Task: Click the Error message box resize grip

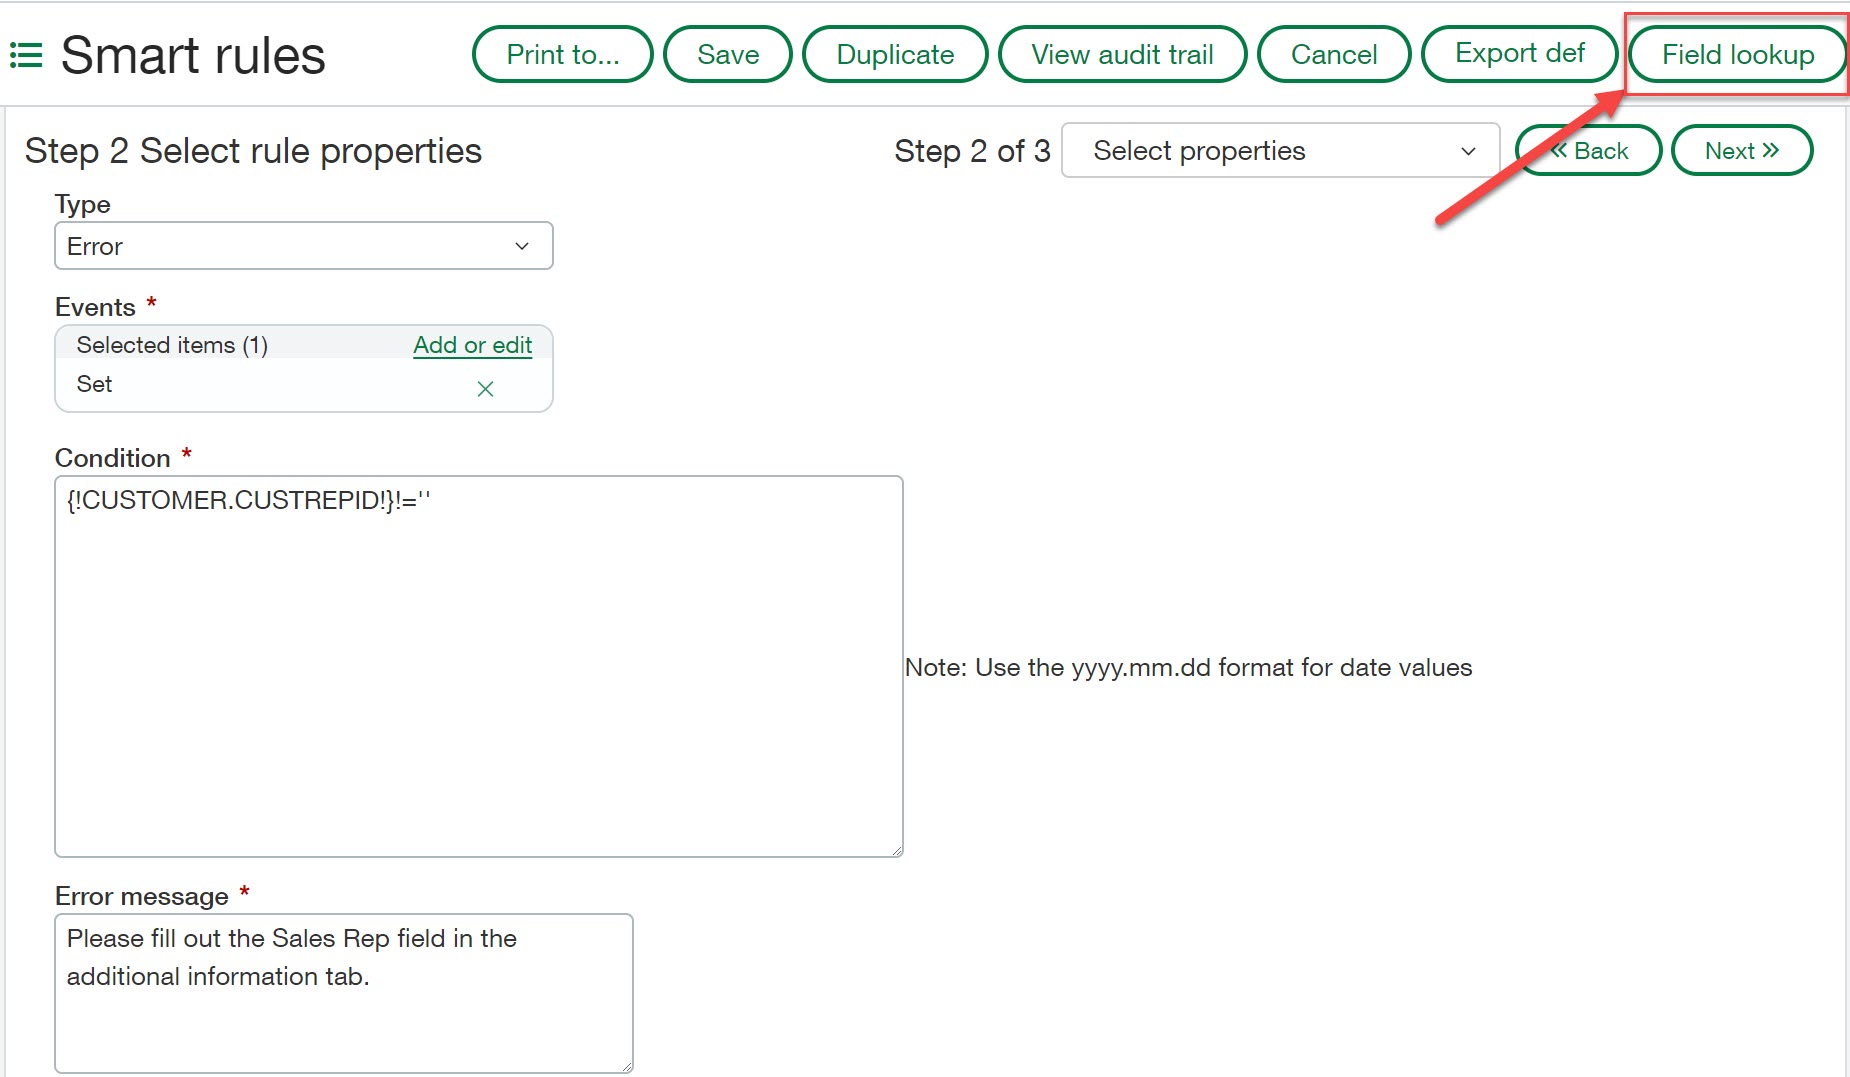Action: pos(626,1066)
